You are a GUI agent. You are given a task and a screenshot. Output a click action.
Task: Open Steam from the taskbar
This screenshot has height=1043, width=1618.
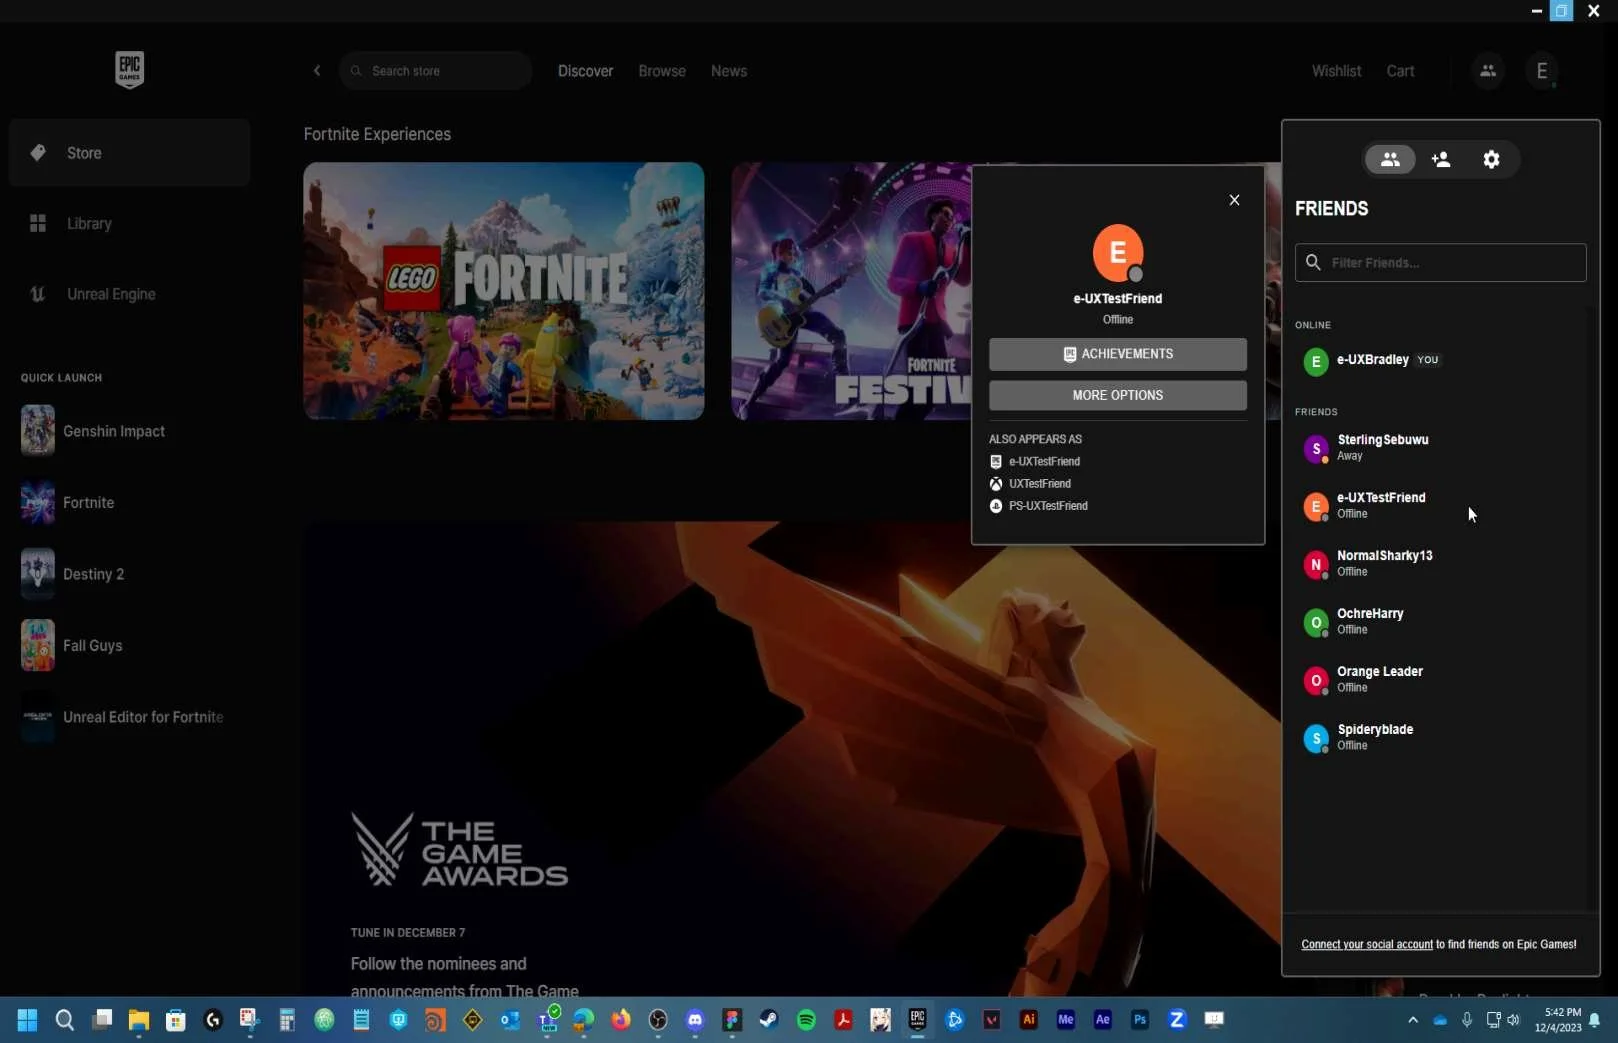click(x=768, y=1020)
